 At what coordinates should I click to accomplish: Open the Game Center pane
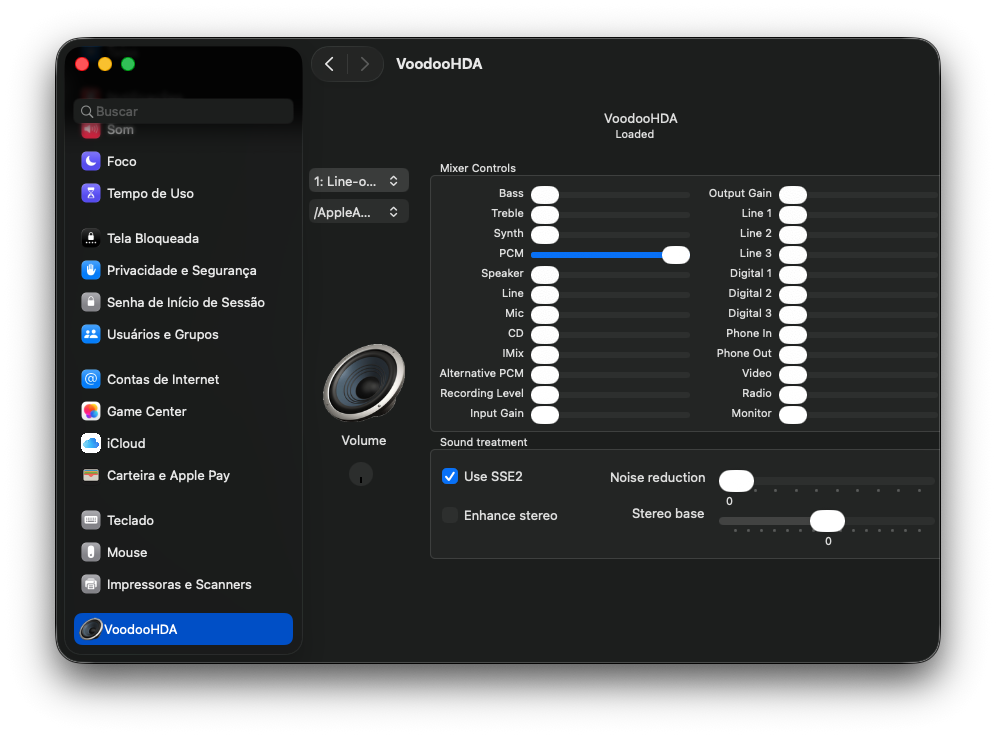pos(184,411)
